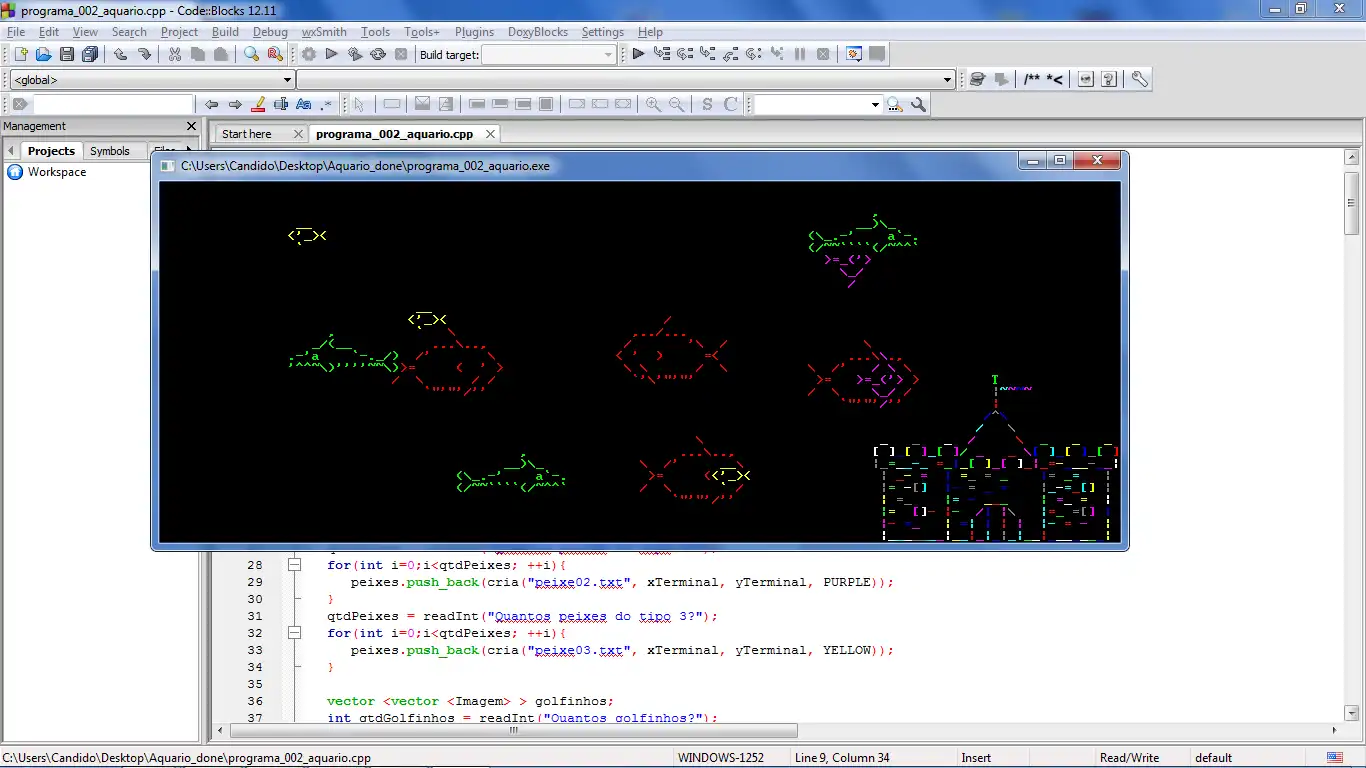The height and width of the screenshot is (768, 1366).
Task: Click the Save all files icon
Action: coord(91,54)
